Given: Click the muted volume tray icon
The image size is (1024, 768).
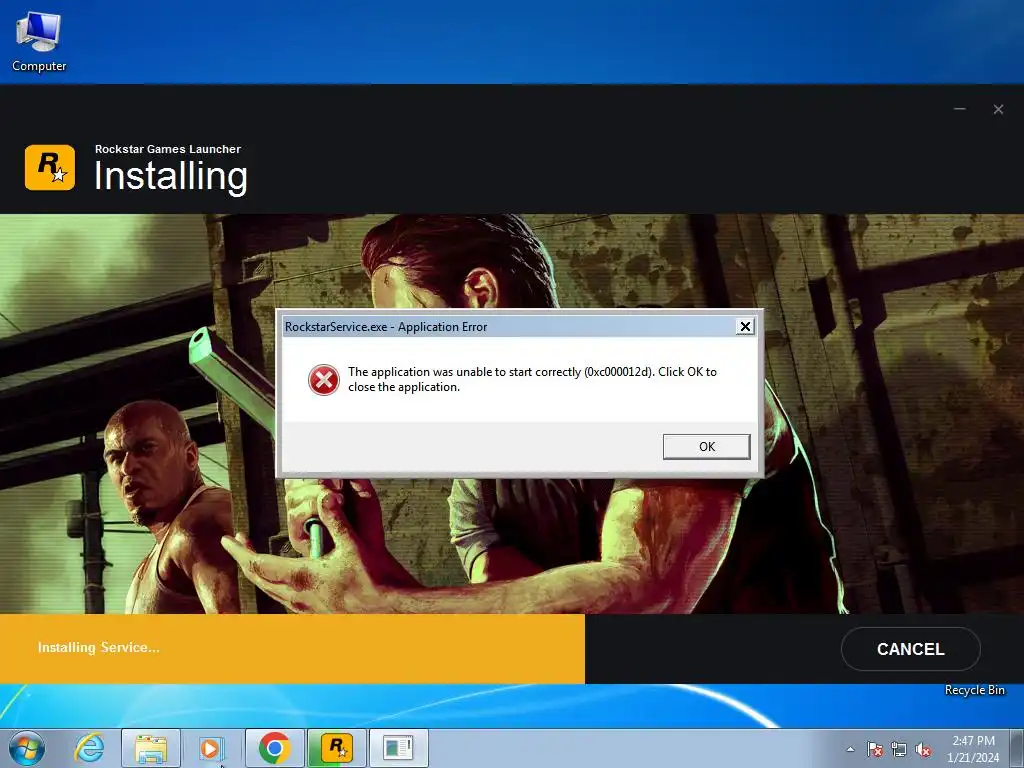Looking at the screenshot, I should [923, 749].
